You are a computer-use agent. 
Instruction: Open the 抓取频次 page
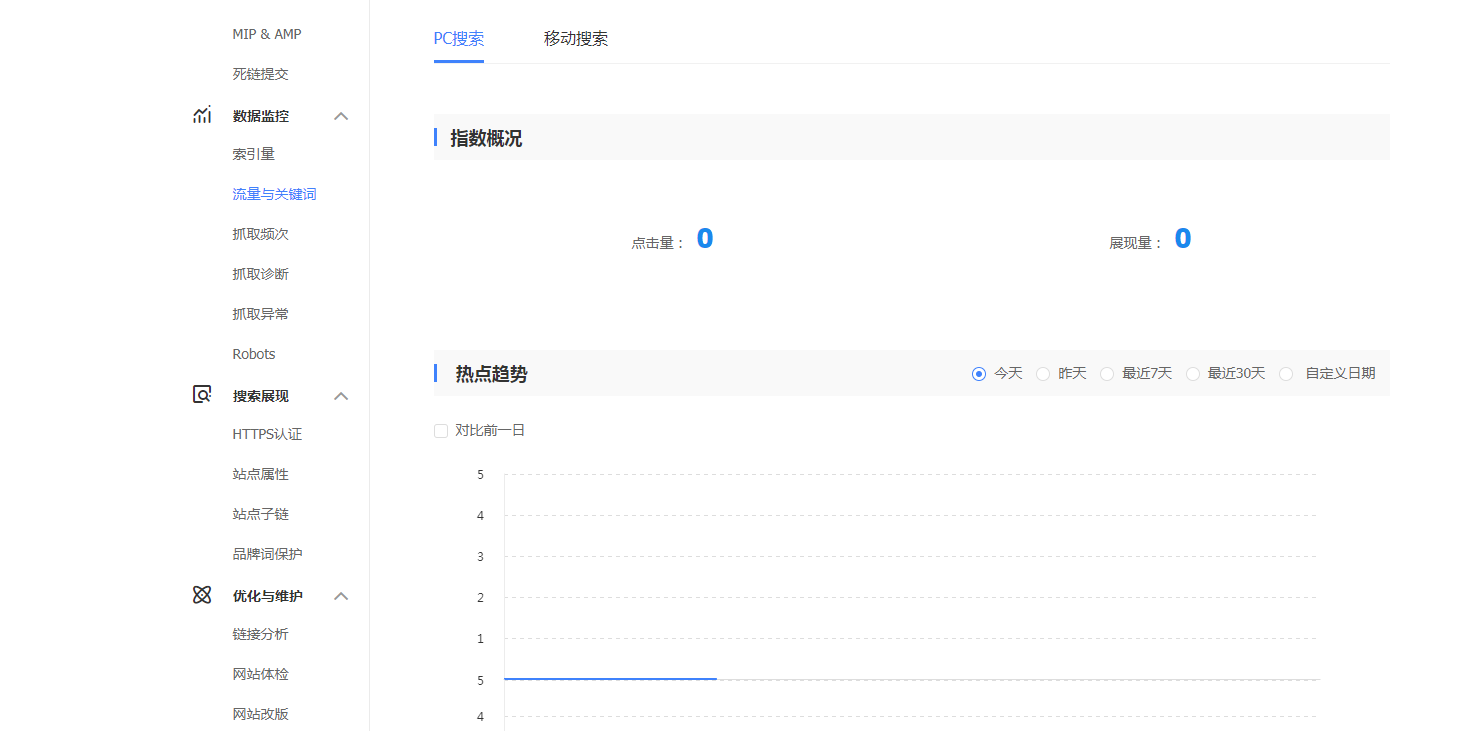[x=260, y=234]
